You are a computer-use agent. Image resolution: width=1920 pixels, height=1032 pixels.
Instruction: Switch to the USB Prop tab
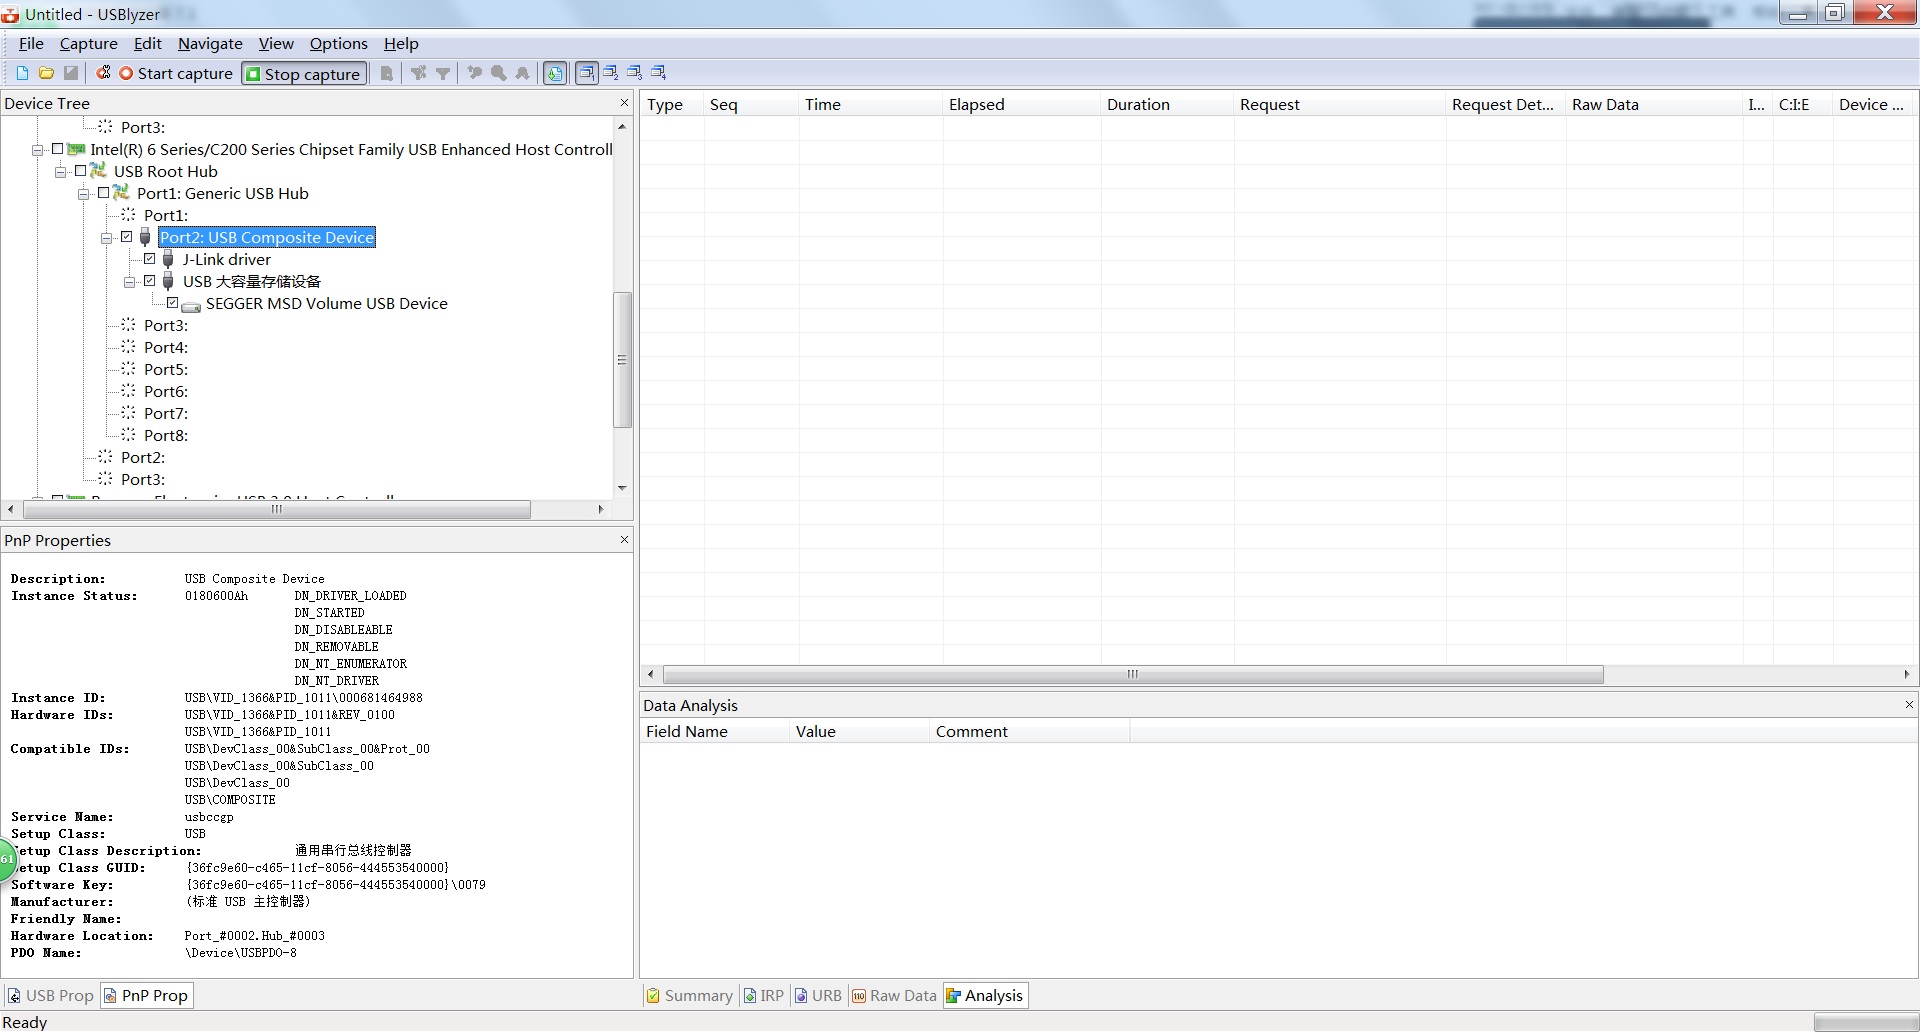[50, 996]
